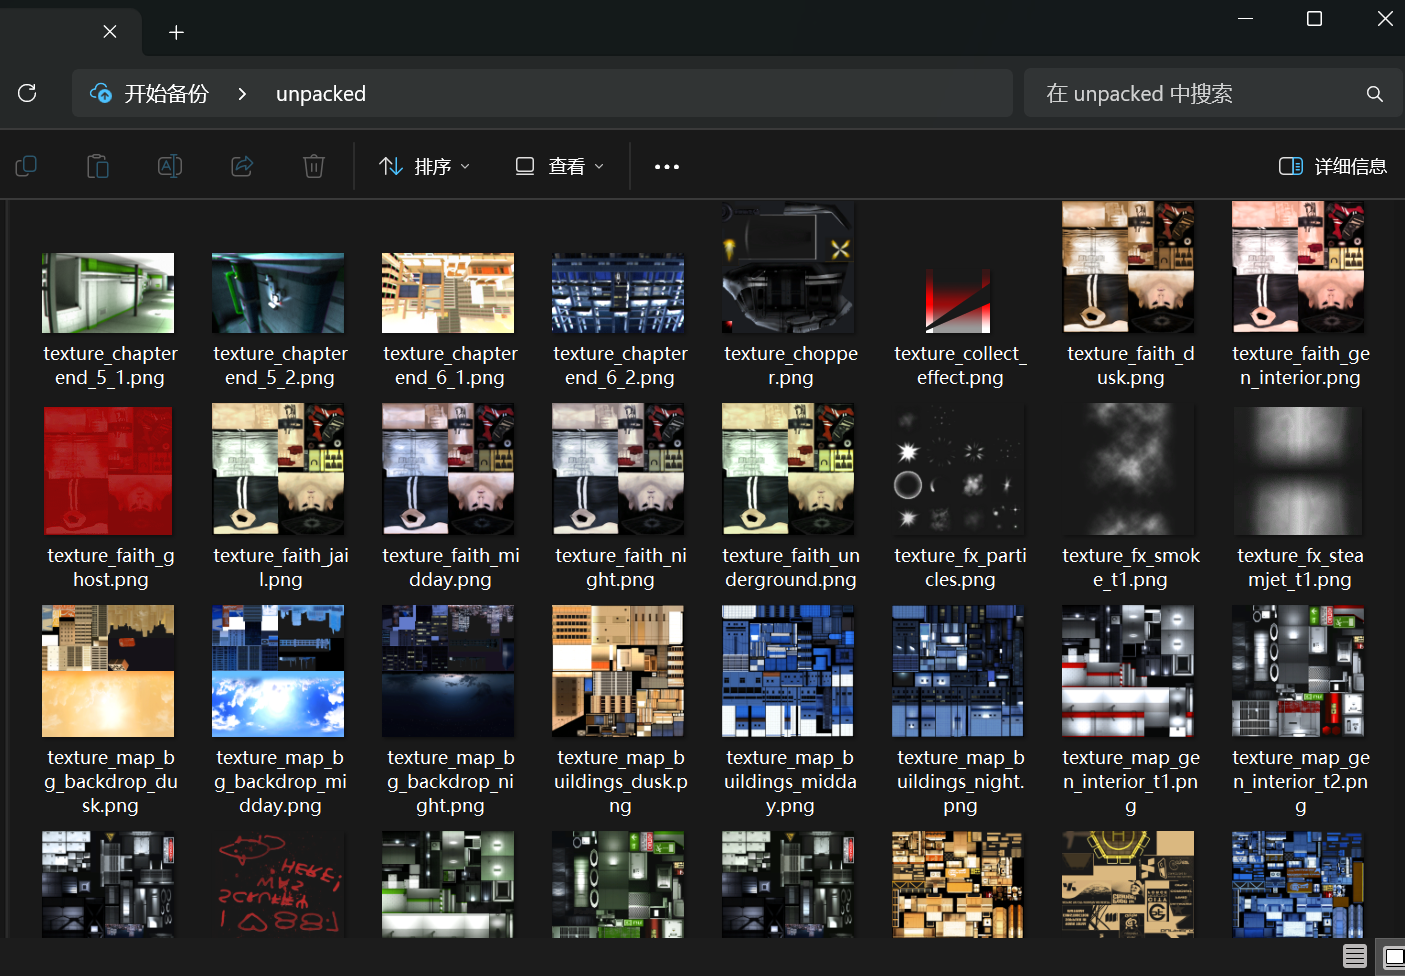Switch to details list view layout

[1355, 956]
